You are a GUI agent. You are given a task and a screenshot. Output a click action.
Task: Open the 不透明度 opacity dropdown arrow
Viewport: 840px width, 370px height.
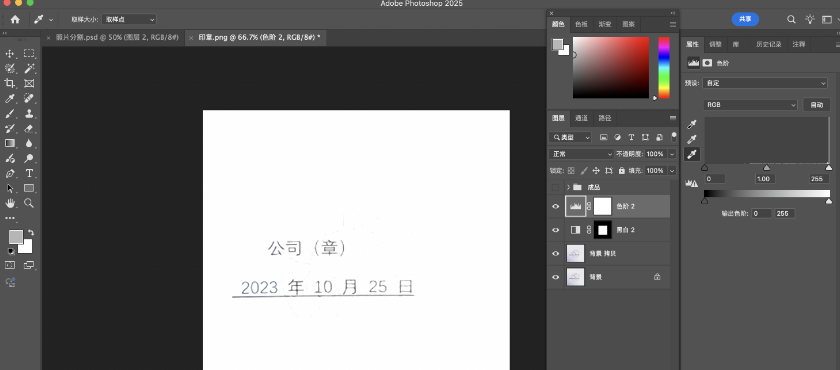(672, 154)
